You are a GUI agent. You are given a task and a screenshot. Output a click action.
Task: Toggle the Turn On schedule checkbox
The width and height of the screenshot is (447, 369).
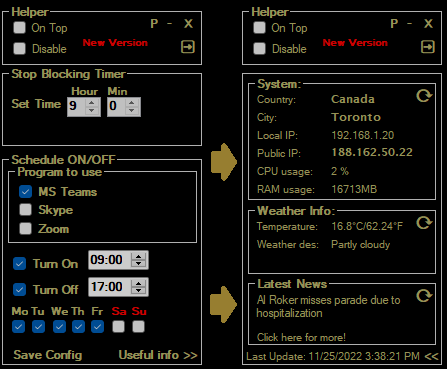pyautogui.click(x=19, y=263)
